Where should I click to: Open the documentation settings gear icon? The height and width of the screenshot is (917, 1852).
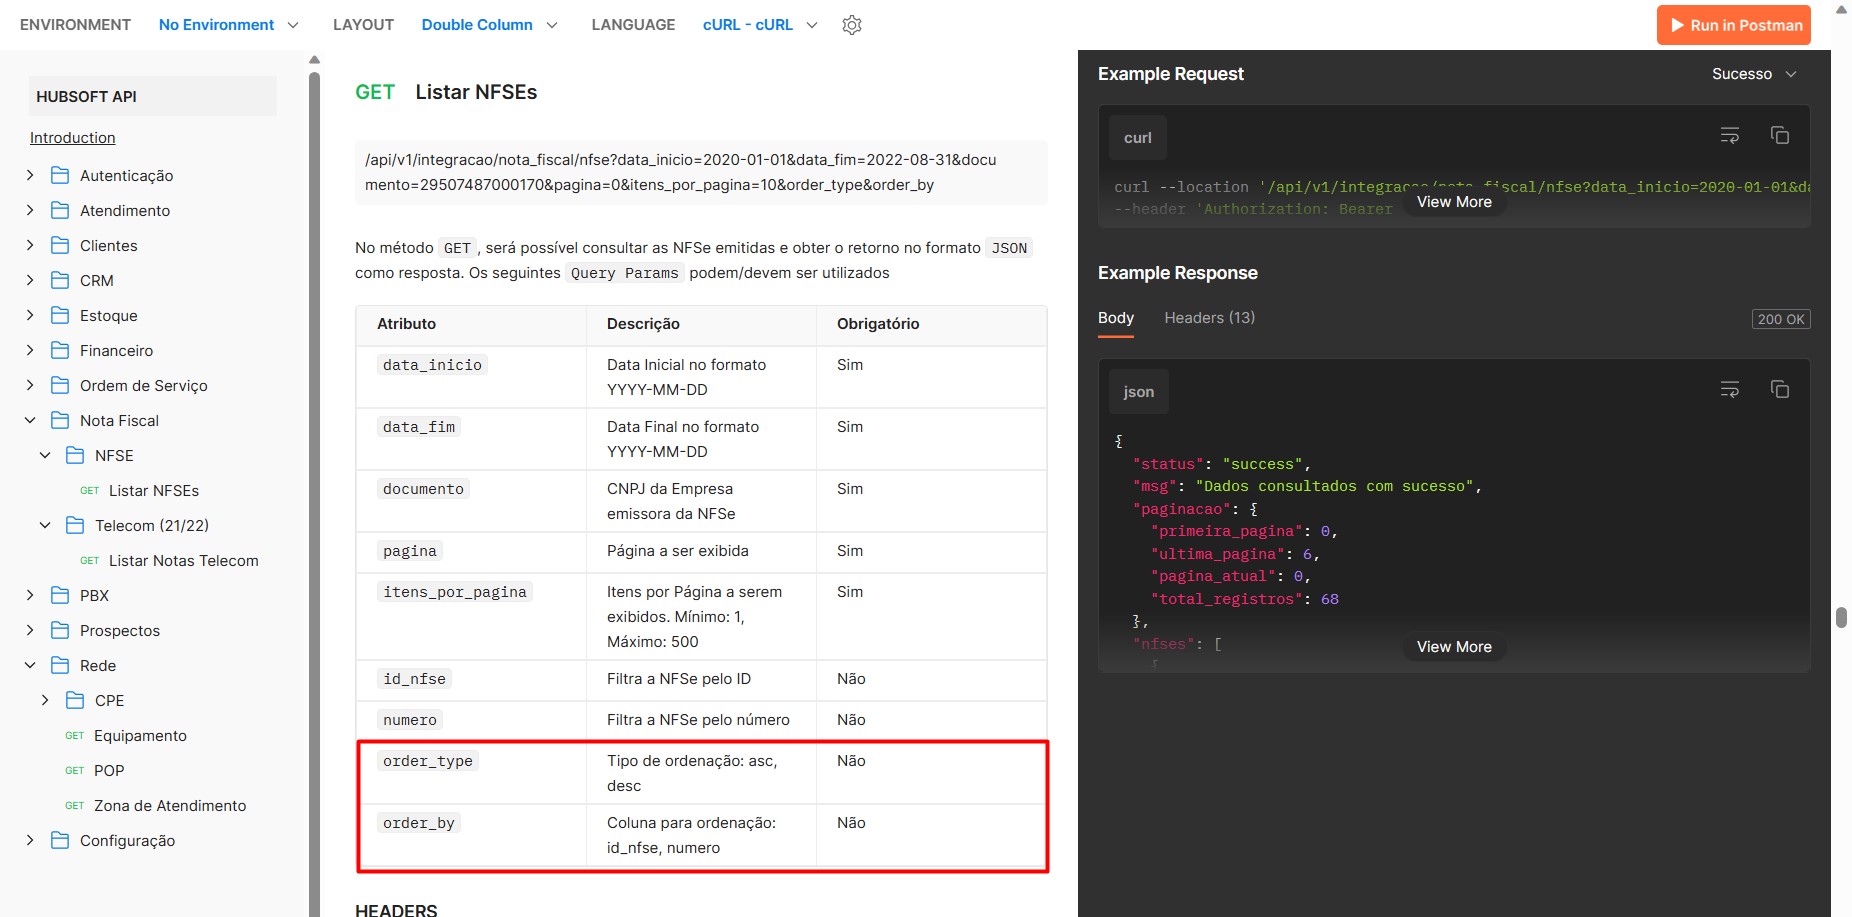tap(852, 25)
